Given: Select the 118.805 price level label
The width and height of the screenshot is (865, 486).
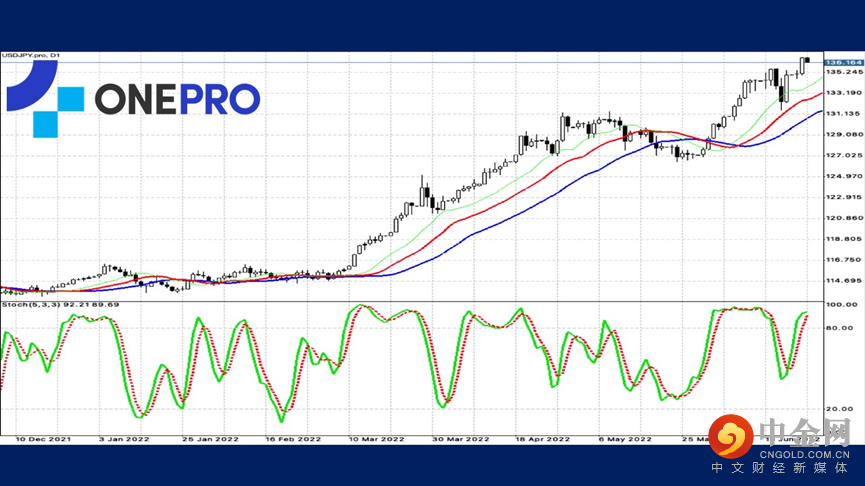Looking at the screenshot, I should (844, 239).
